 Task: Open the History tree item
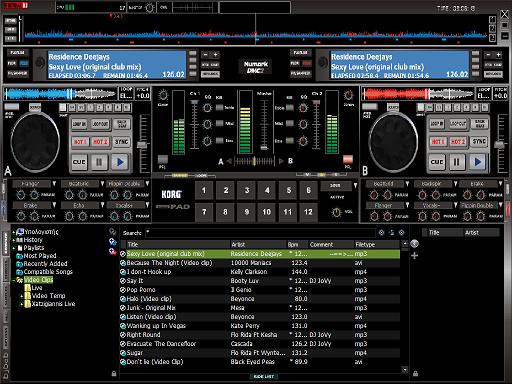(x=33, y=240)
